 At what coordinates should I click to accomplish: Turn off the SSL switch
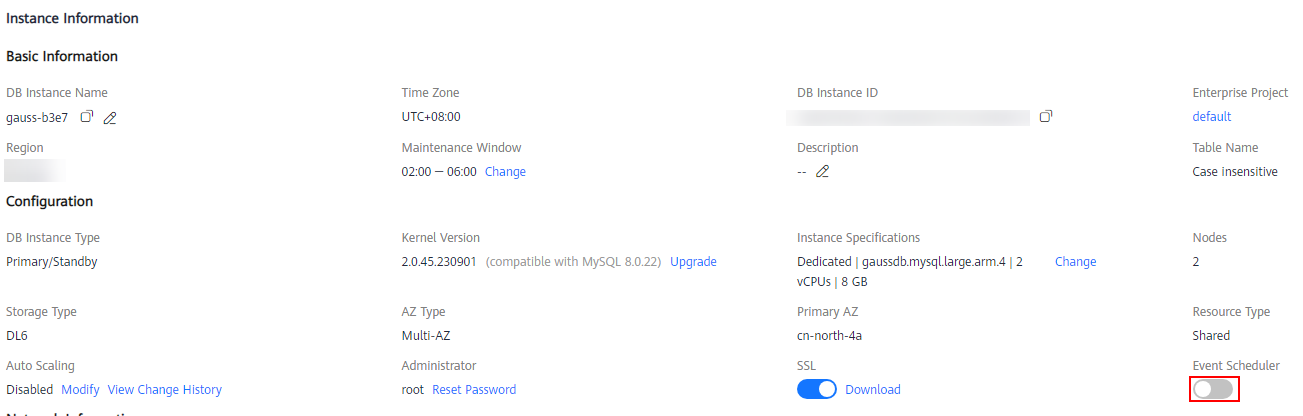click(817, 389)
